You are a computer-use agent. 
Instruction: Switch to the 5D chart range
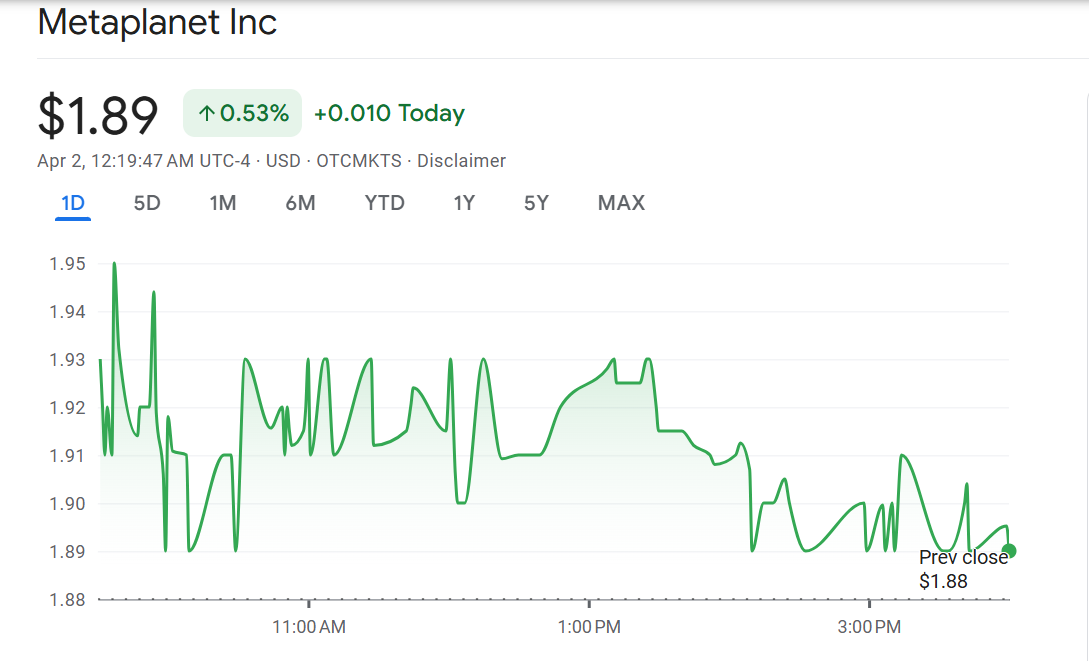pos(145,202)
